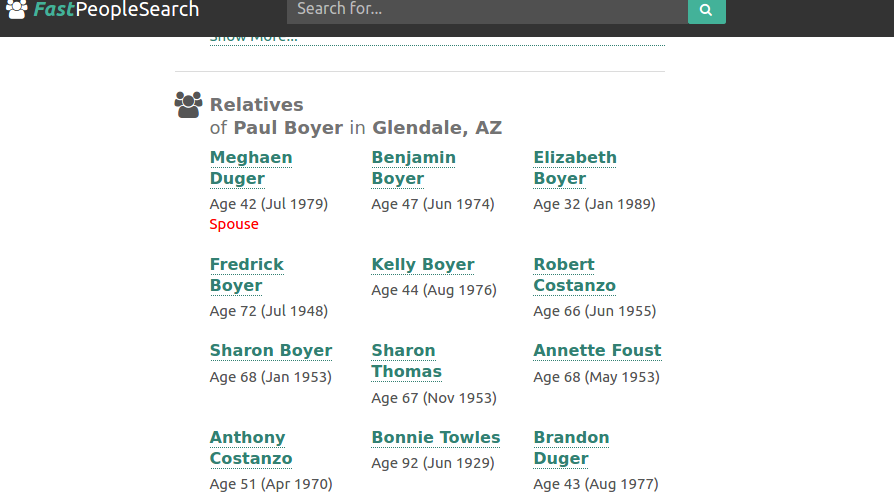Open Annette Foust's profile link
The width and height of the screenshot is (894, 502).
tap(598, 351)
